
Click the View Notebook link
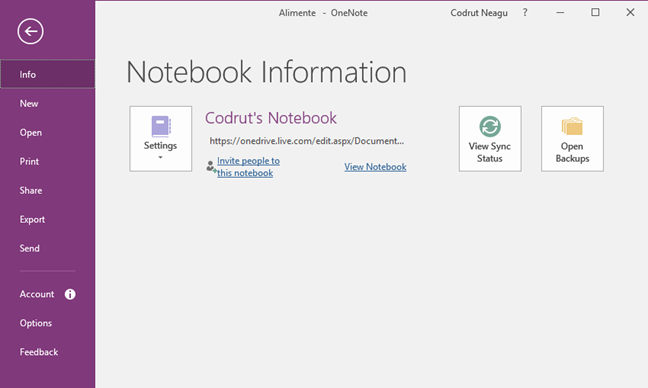375,167
